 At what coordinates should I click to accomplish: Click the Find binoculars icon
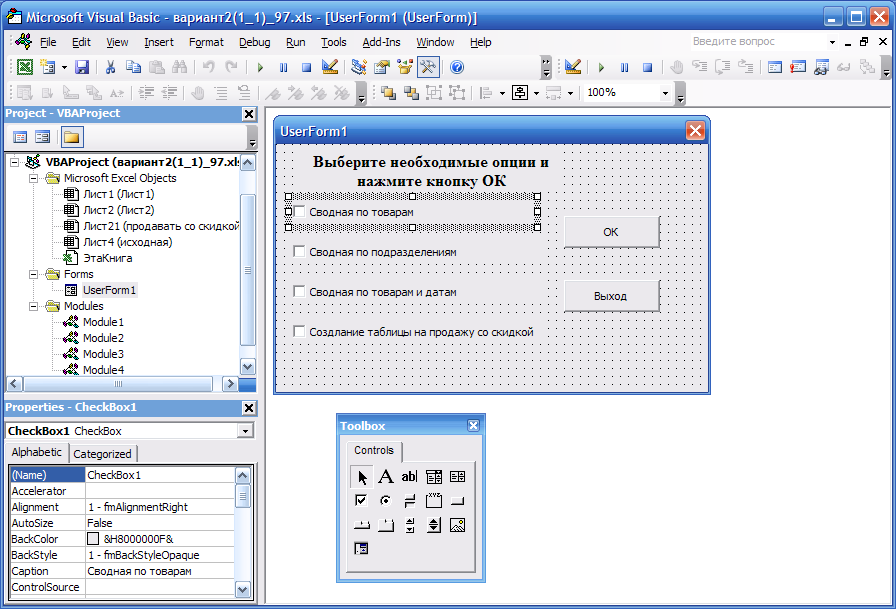tap(179, 67)
